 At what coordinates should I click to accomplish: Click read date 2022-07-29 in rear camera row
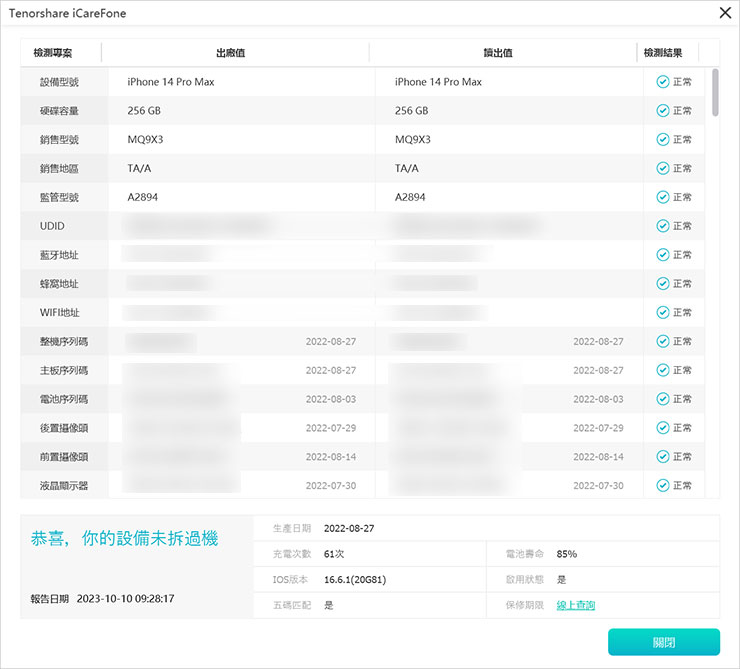(x=598, y=428)
